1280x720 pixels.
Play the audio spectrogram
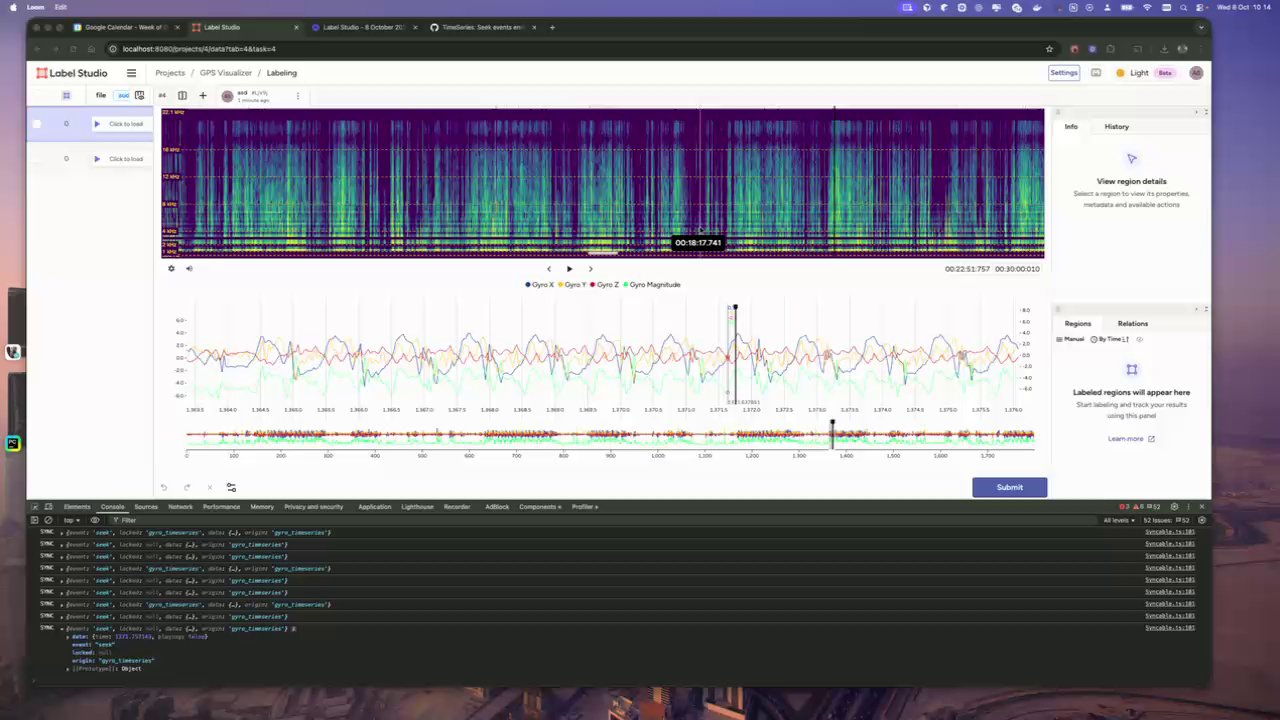tap(569, 268)
